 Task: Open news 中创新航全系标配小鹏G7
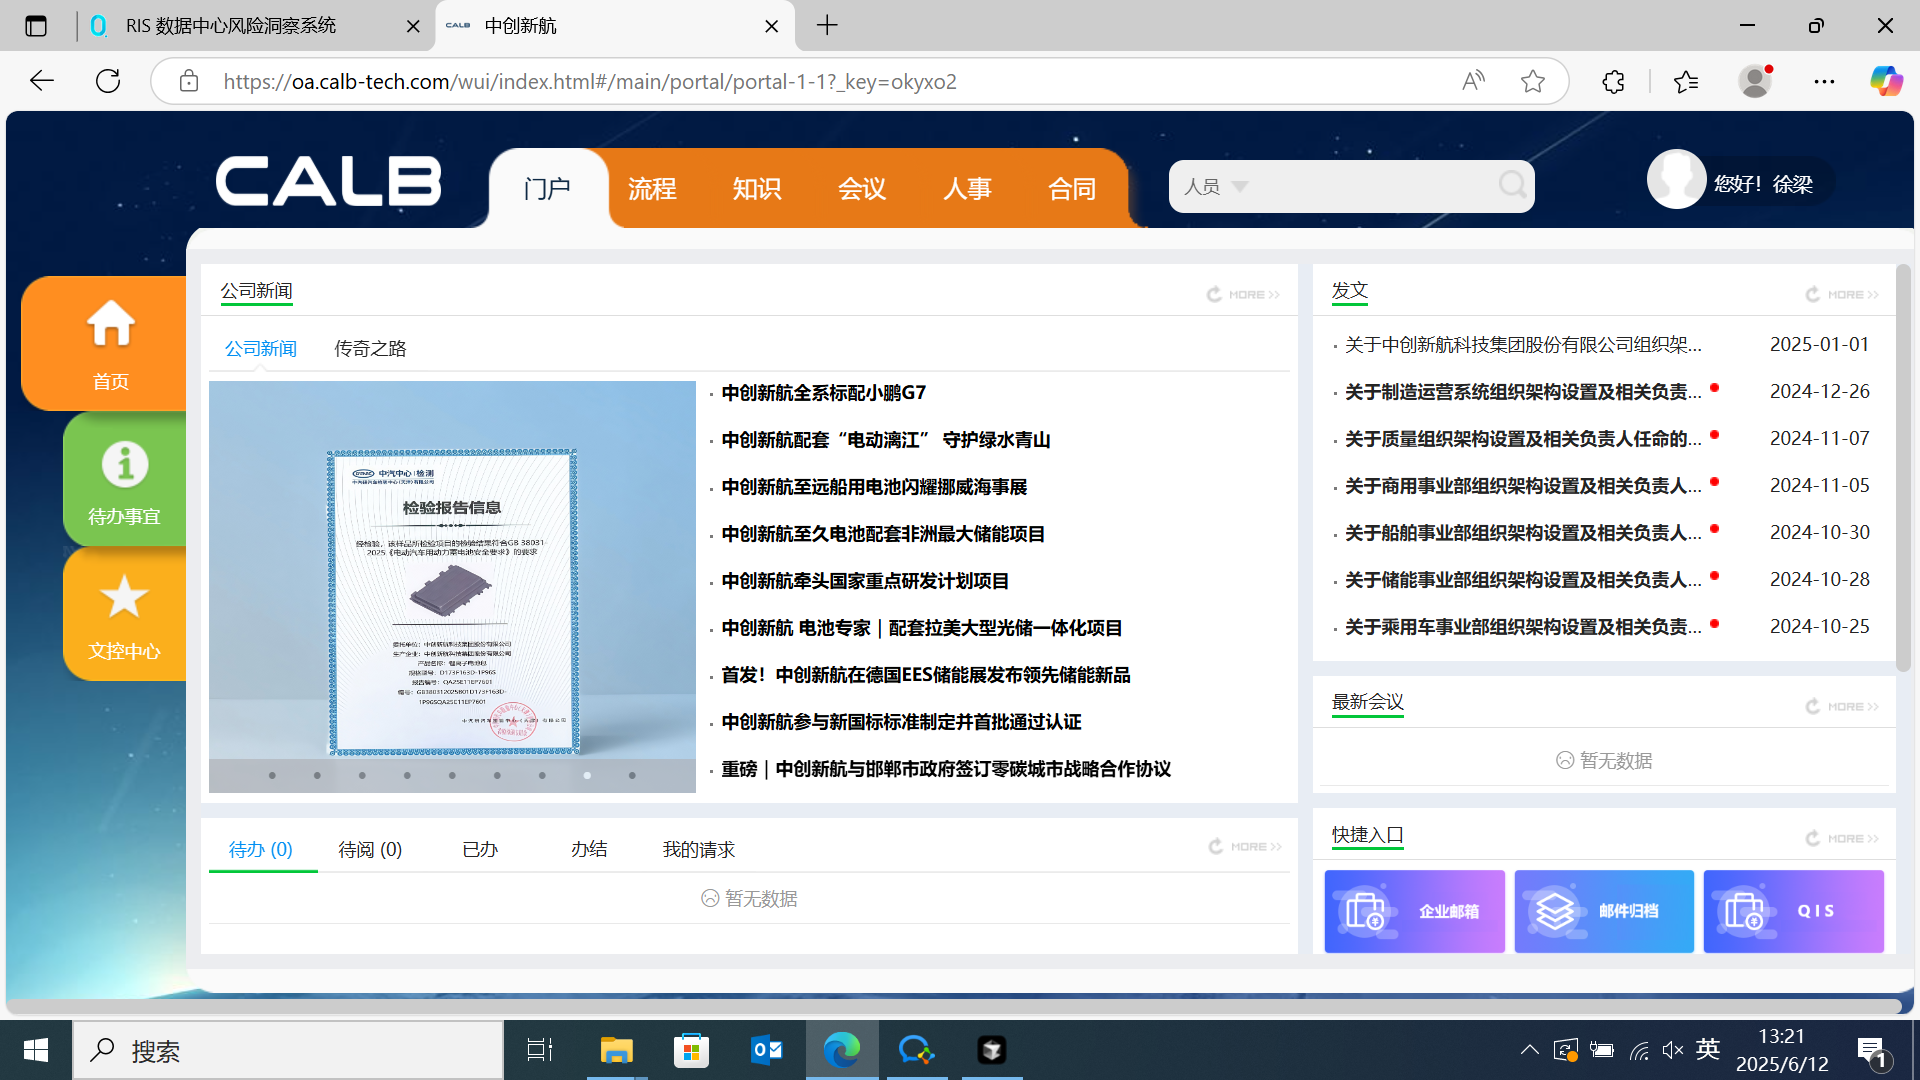tap(823, 393)
